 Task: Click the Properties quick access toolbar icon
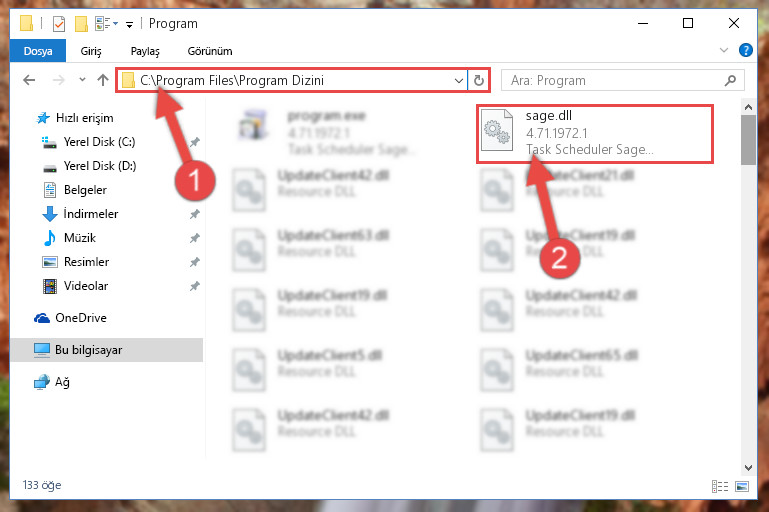(x=59, y=24)
